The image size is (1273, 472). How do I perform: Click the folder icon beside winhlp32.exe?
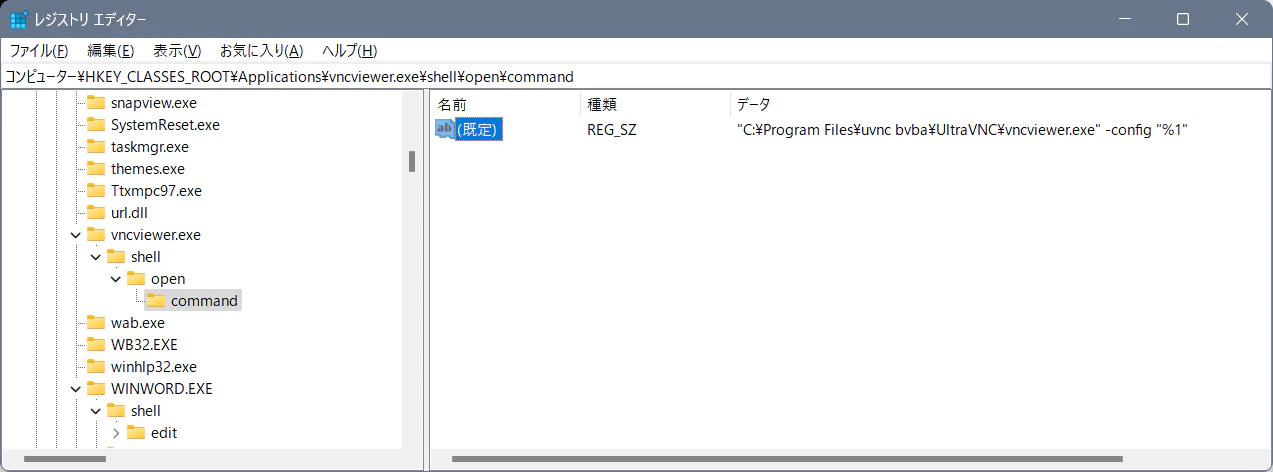pyautogui.click(x=96, y=367)
